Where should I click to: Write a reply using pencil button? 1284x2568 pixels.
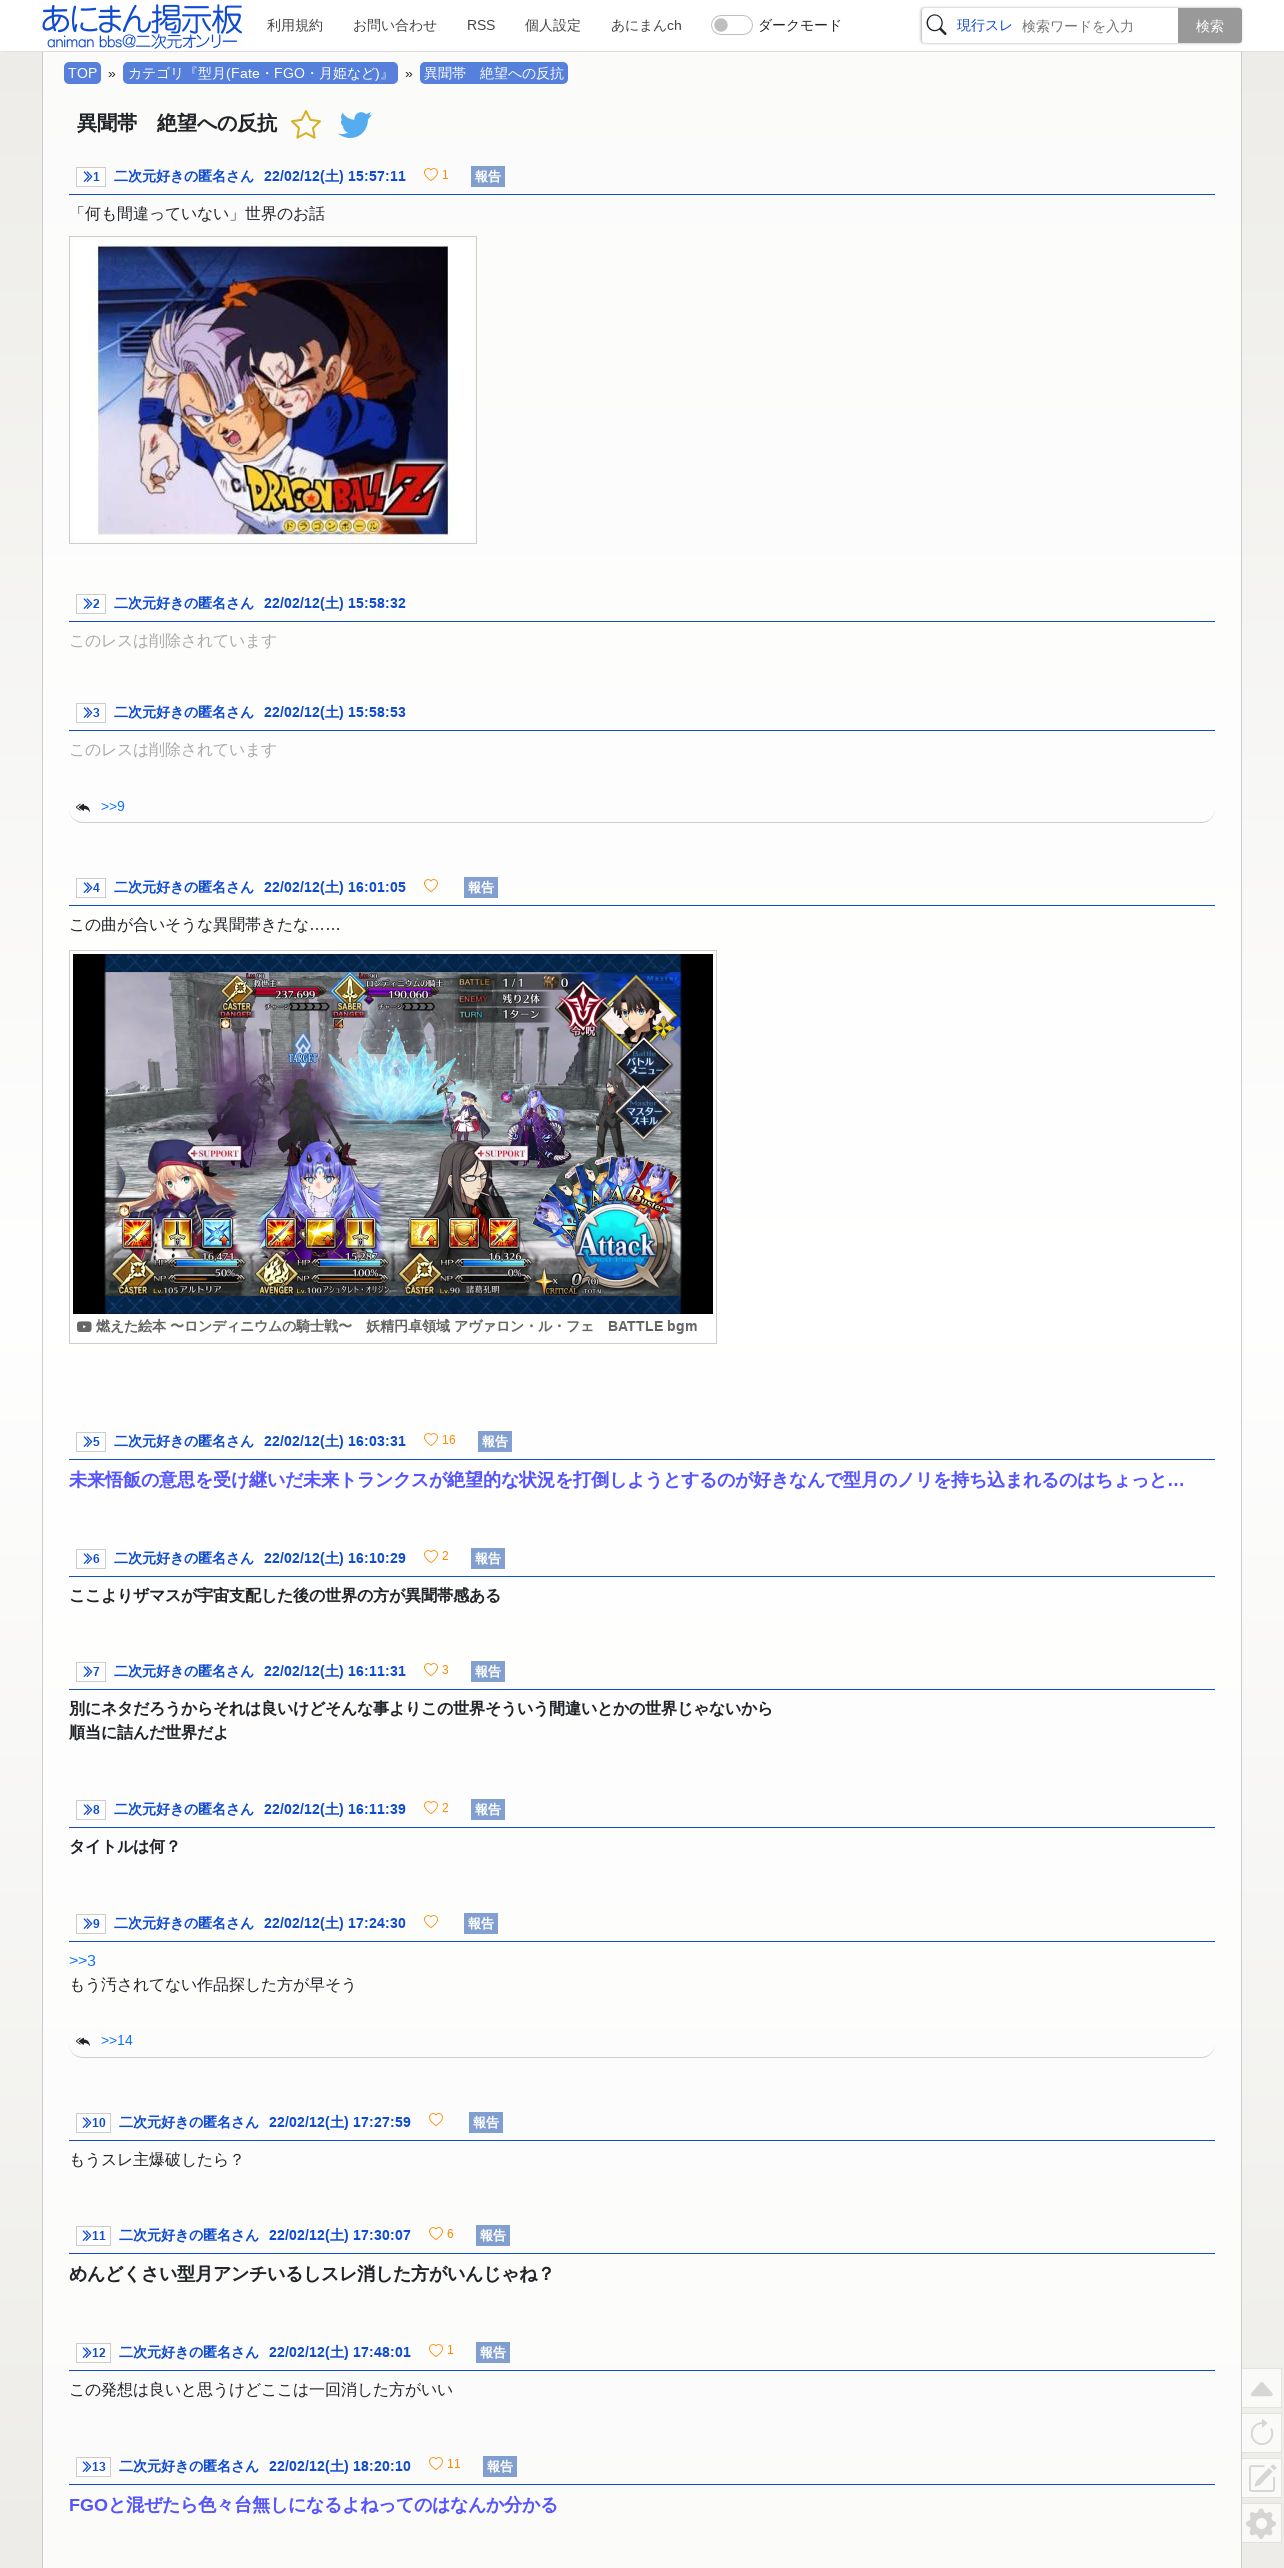[x=1262, y=2478]
